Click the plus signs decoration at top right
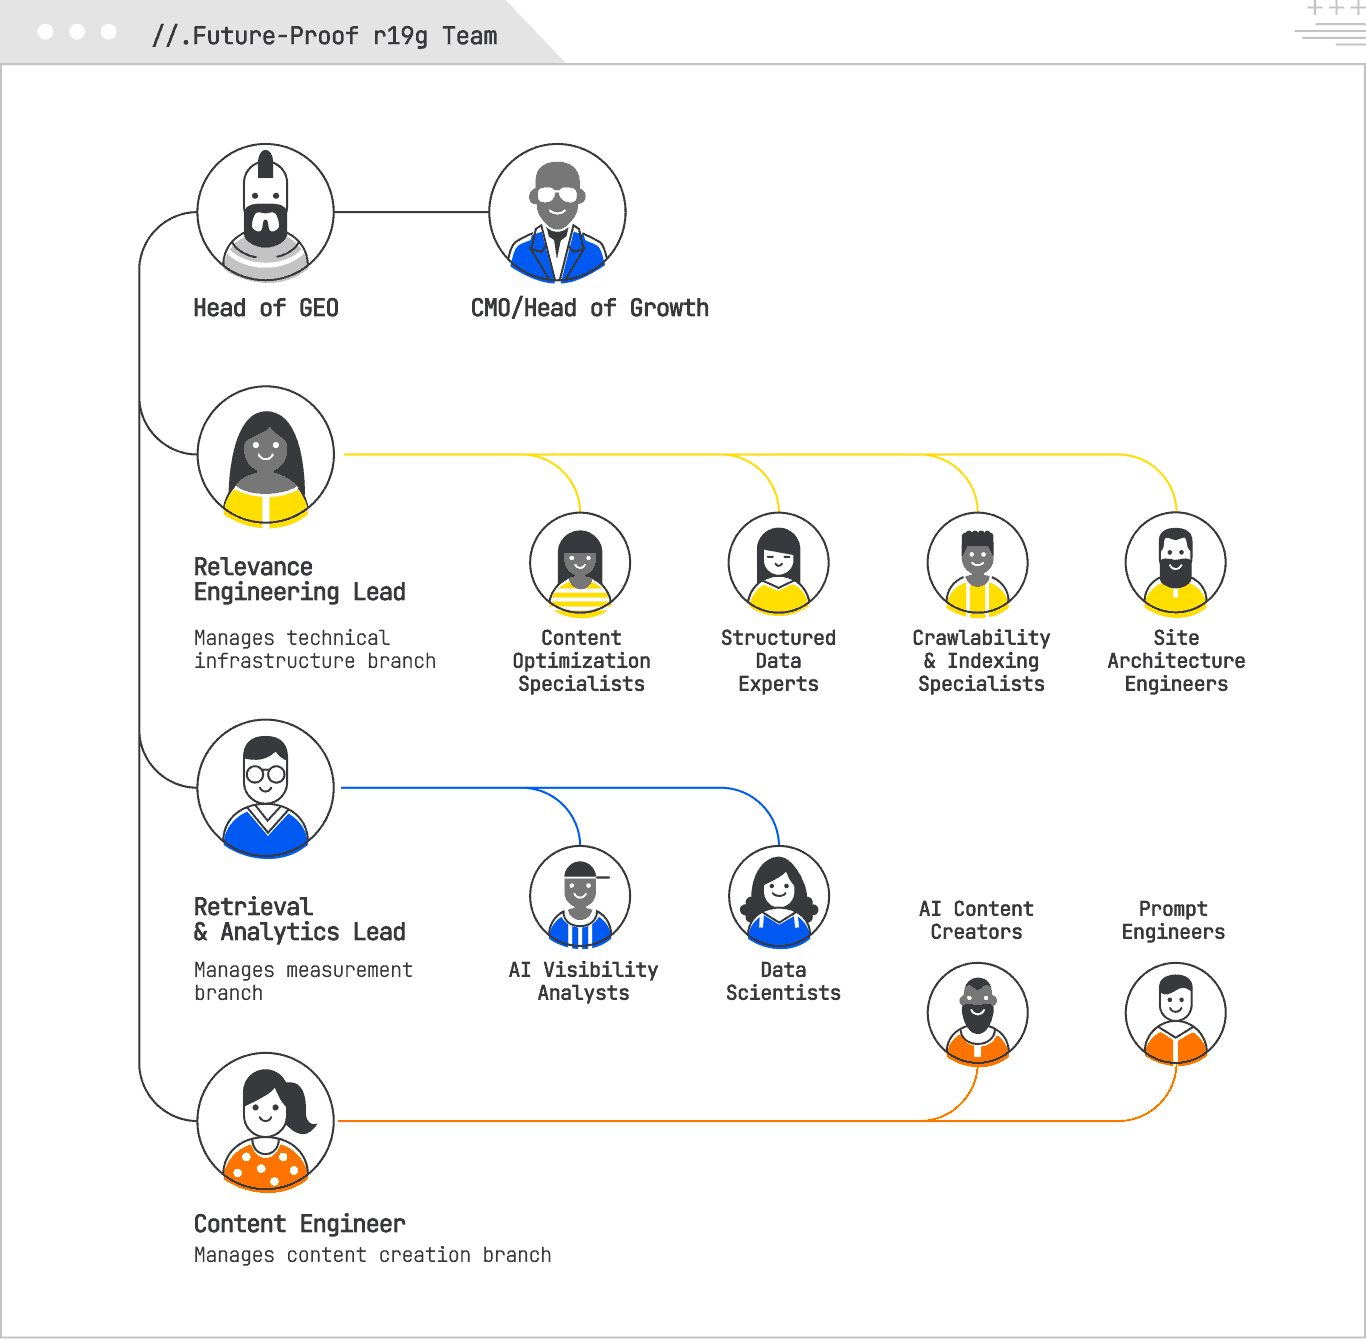 (1334, 9)
